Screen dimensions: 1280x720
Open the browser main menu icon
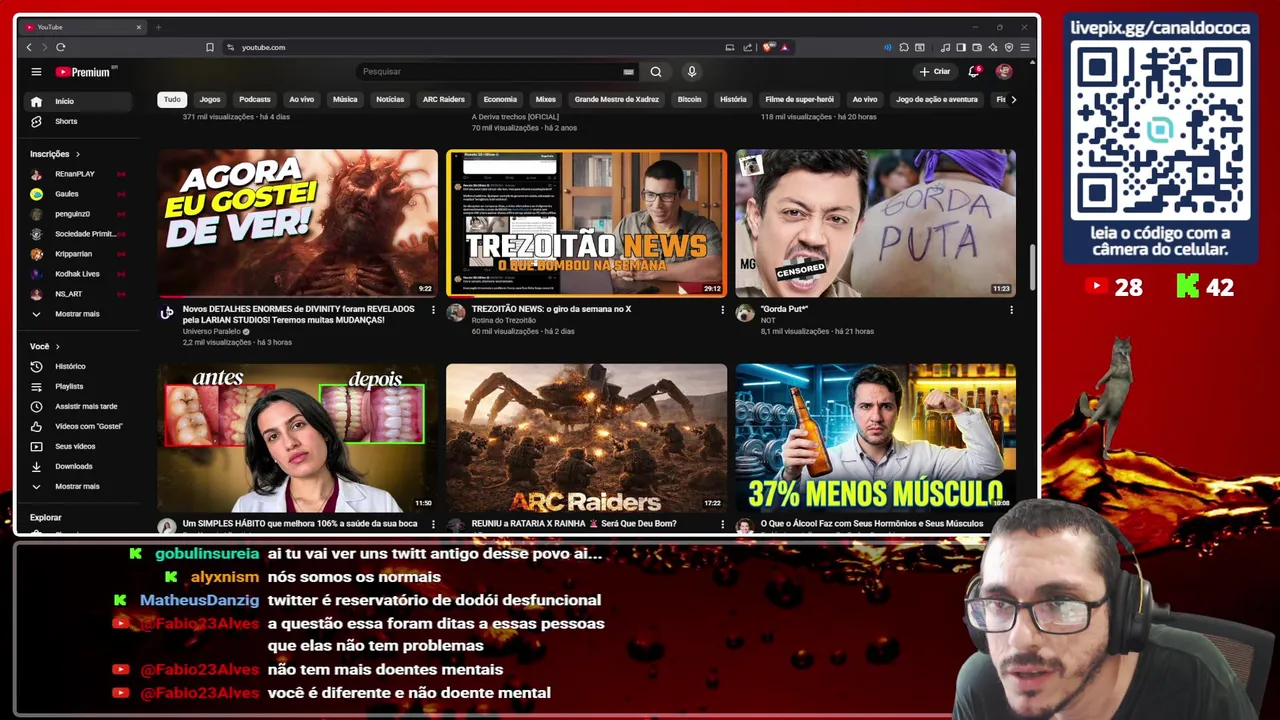tap(1025, 47)
